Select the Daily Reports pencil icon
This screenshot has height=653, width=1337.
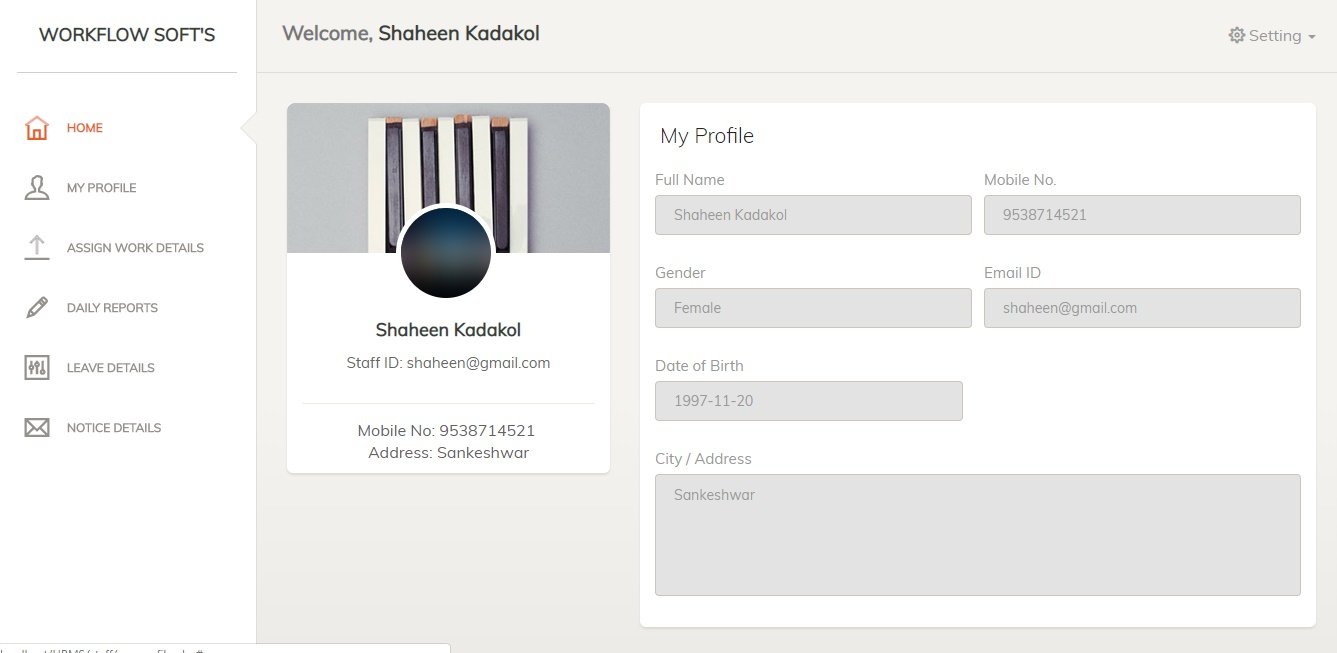pyautogui.click(x=37, y=308)
